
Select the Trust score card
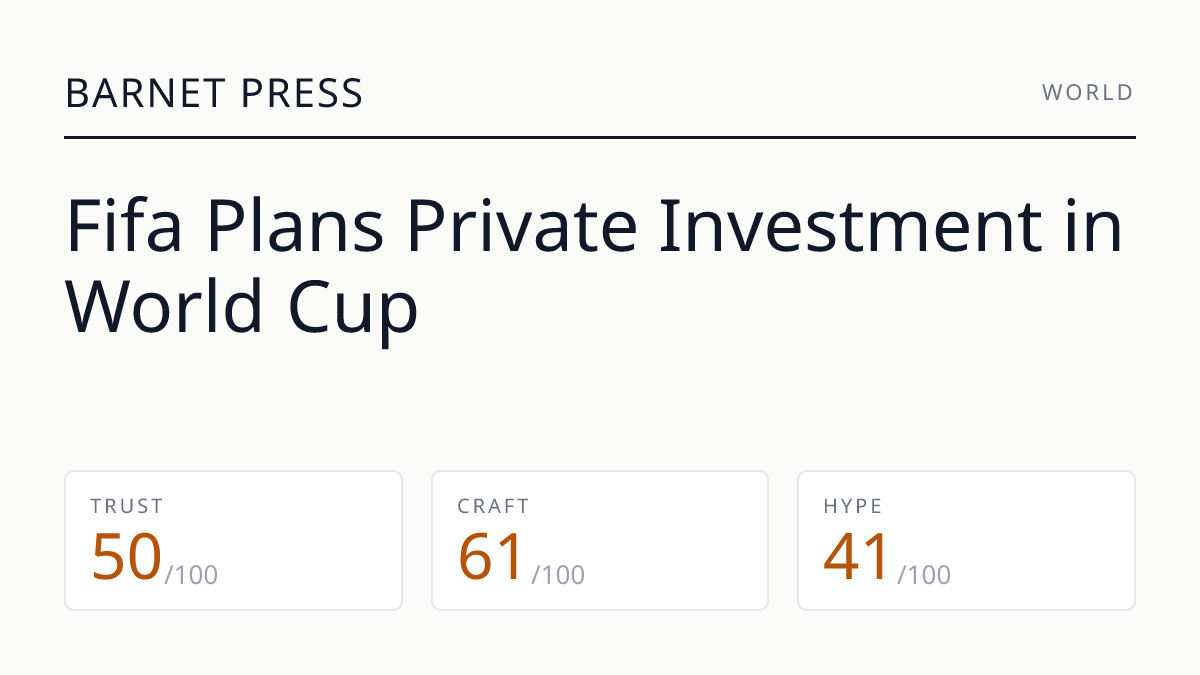(x=234, y=540)
